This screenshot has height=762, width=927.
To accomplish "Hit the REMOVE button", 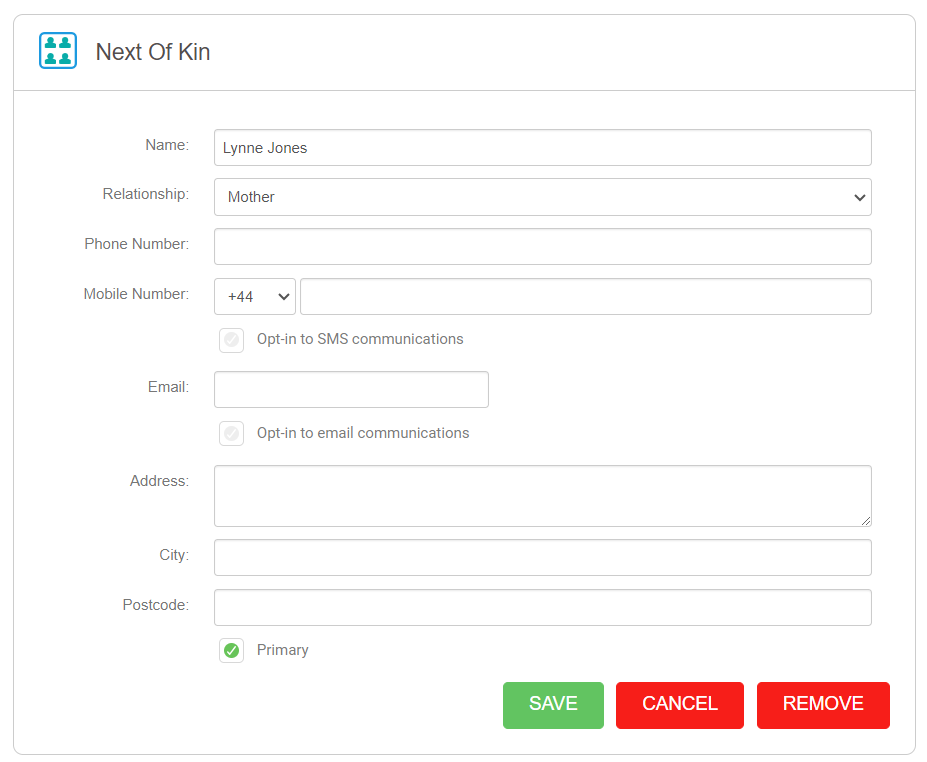I will pyautogui.click(x=822, y=705).
